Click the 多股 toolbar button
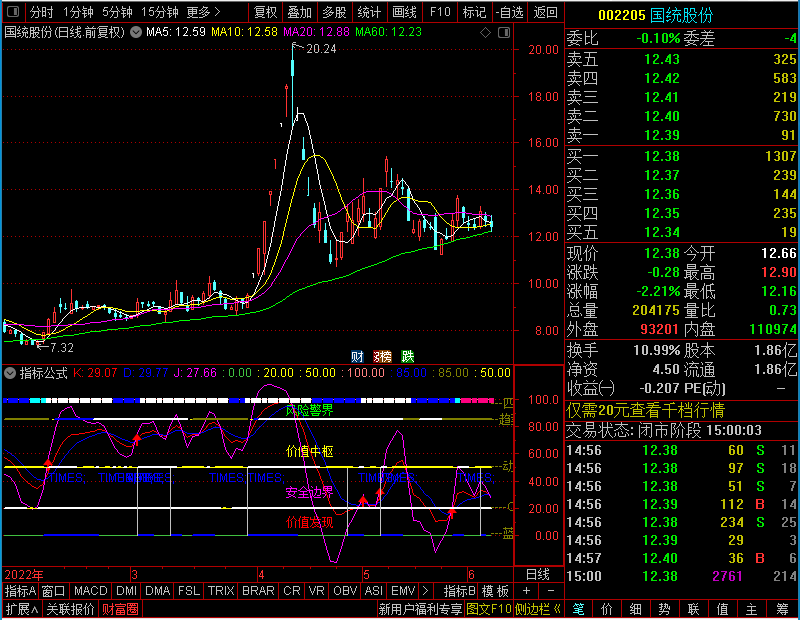This screenshot has width=800, height=620. coord(334,12)
